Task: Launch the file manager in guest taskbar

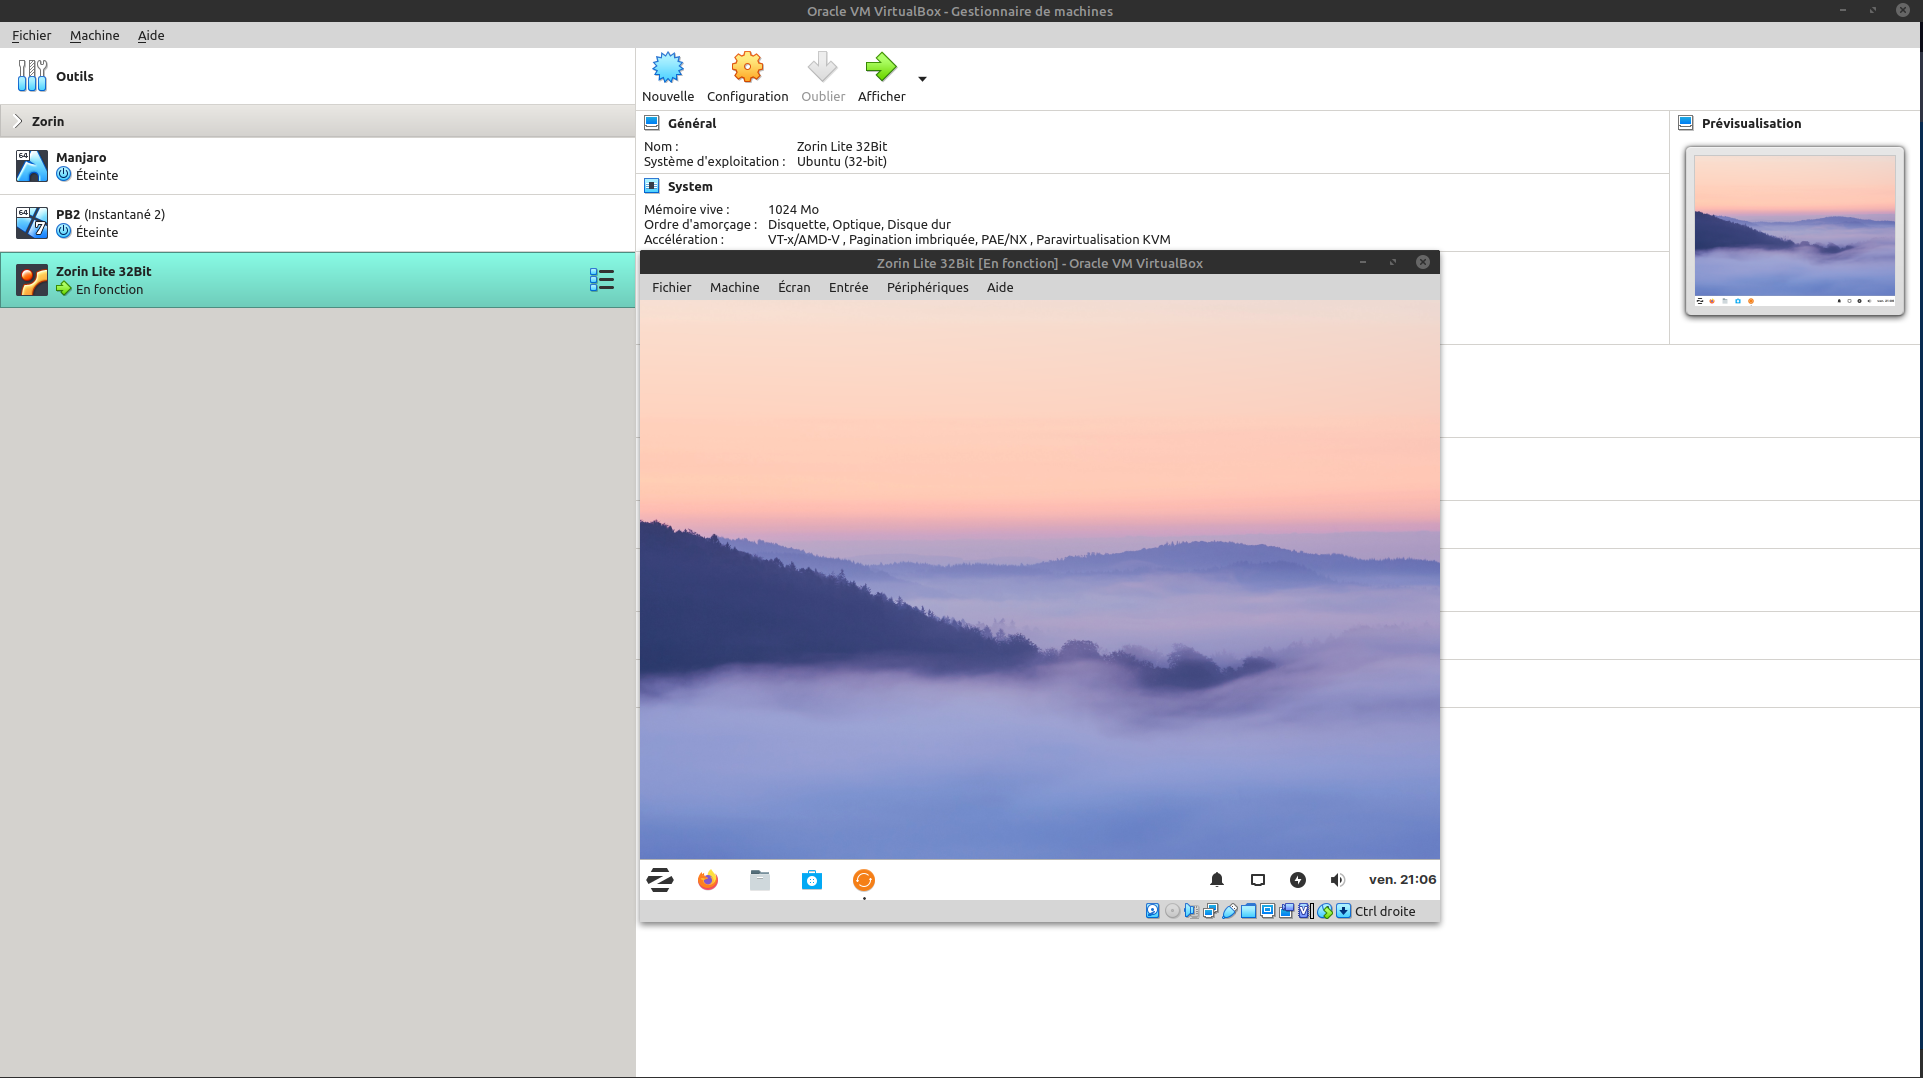Action: [x=760, y=880]
